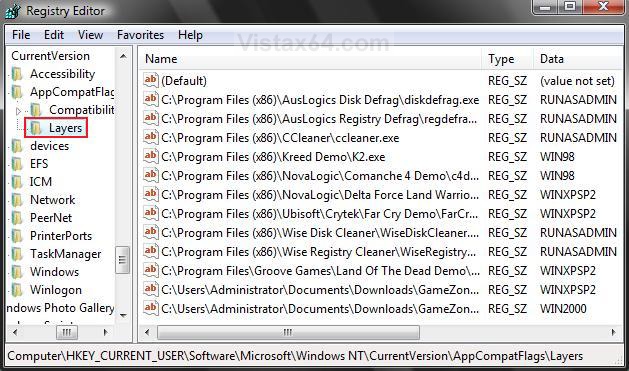Open the Help menu
Viewport: 629px width, 371px height.
point(190,35)
